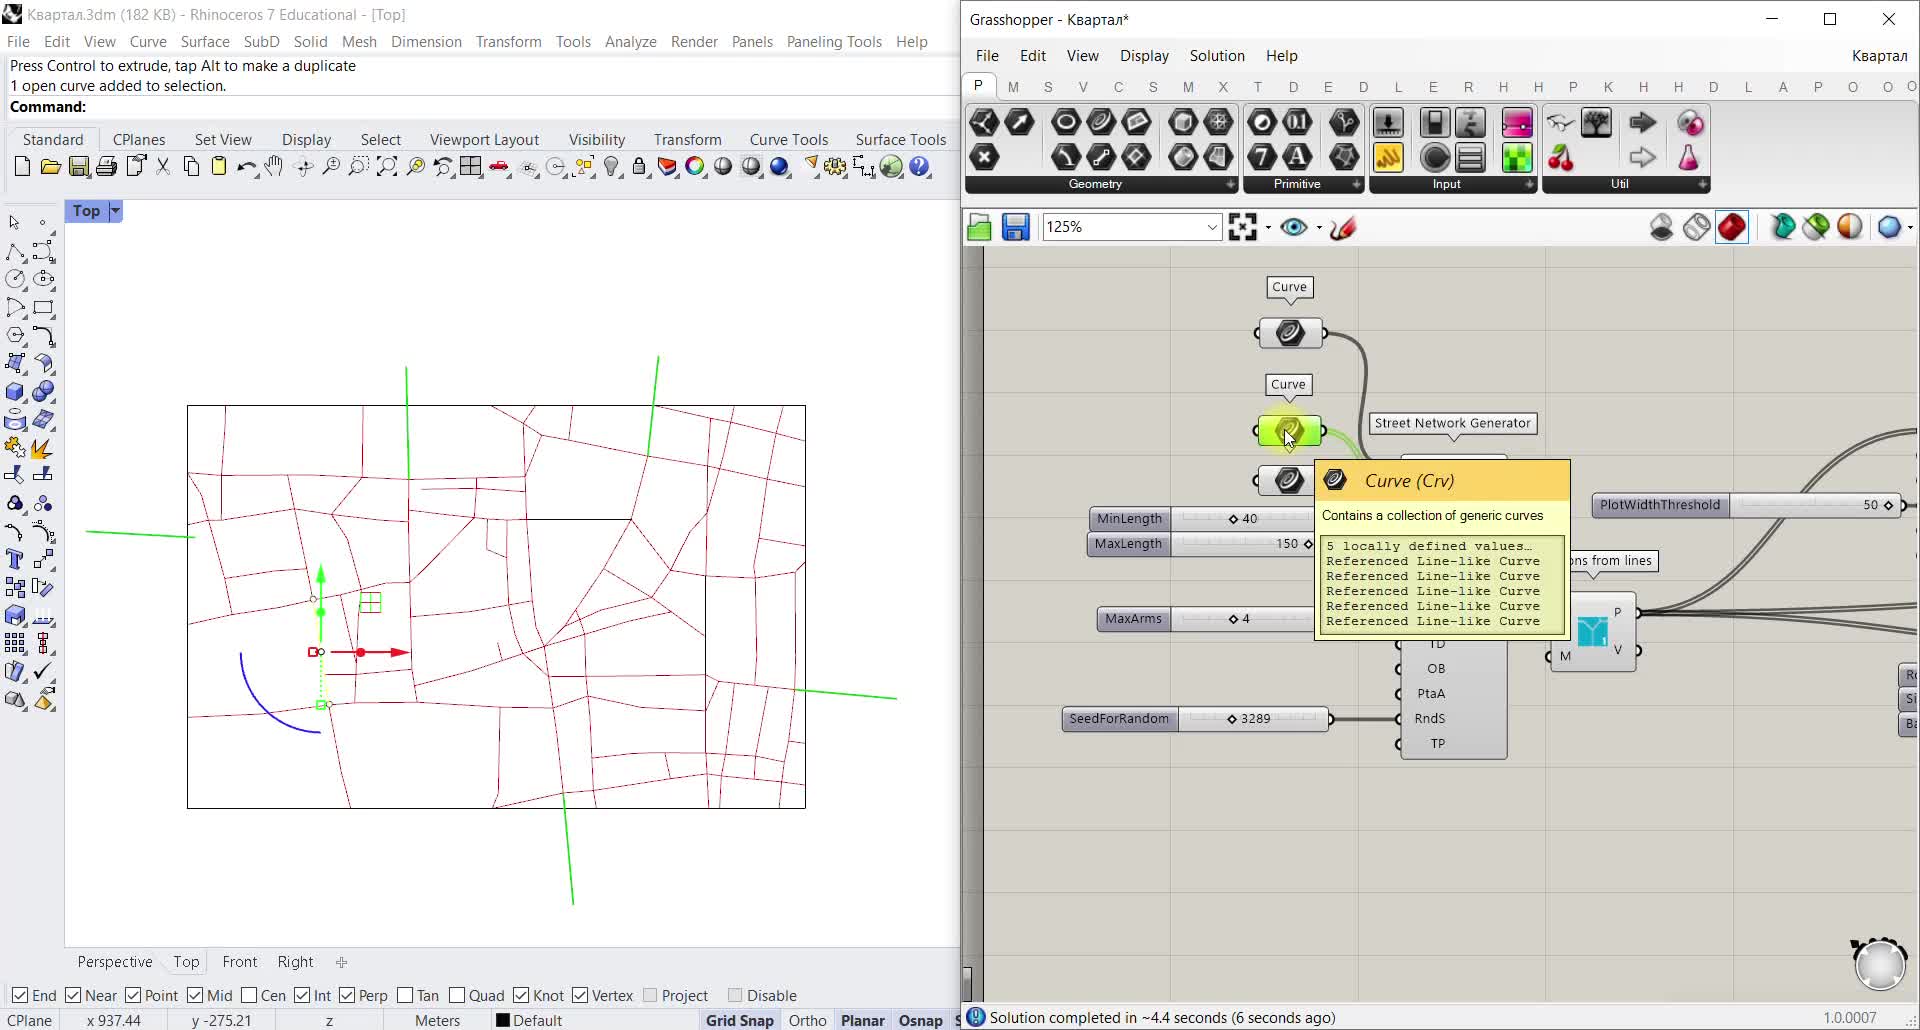Viewport: 1920px width, 1030px height.
Task: Toggle the End osnap checkbox
Action: coord(19,995)
